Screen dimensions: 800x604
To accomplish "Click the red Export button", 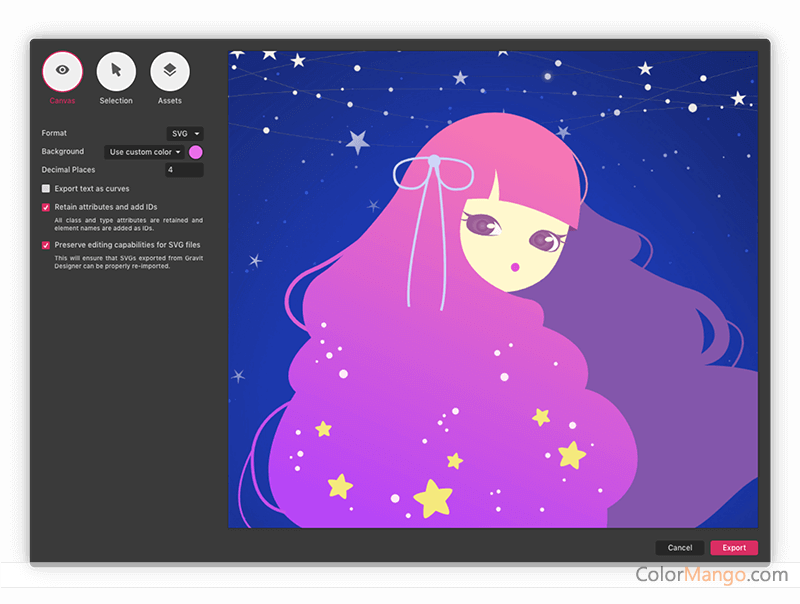I will pos(734,548).
